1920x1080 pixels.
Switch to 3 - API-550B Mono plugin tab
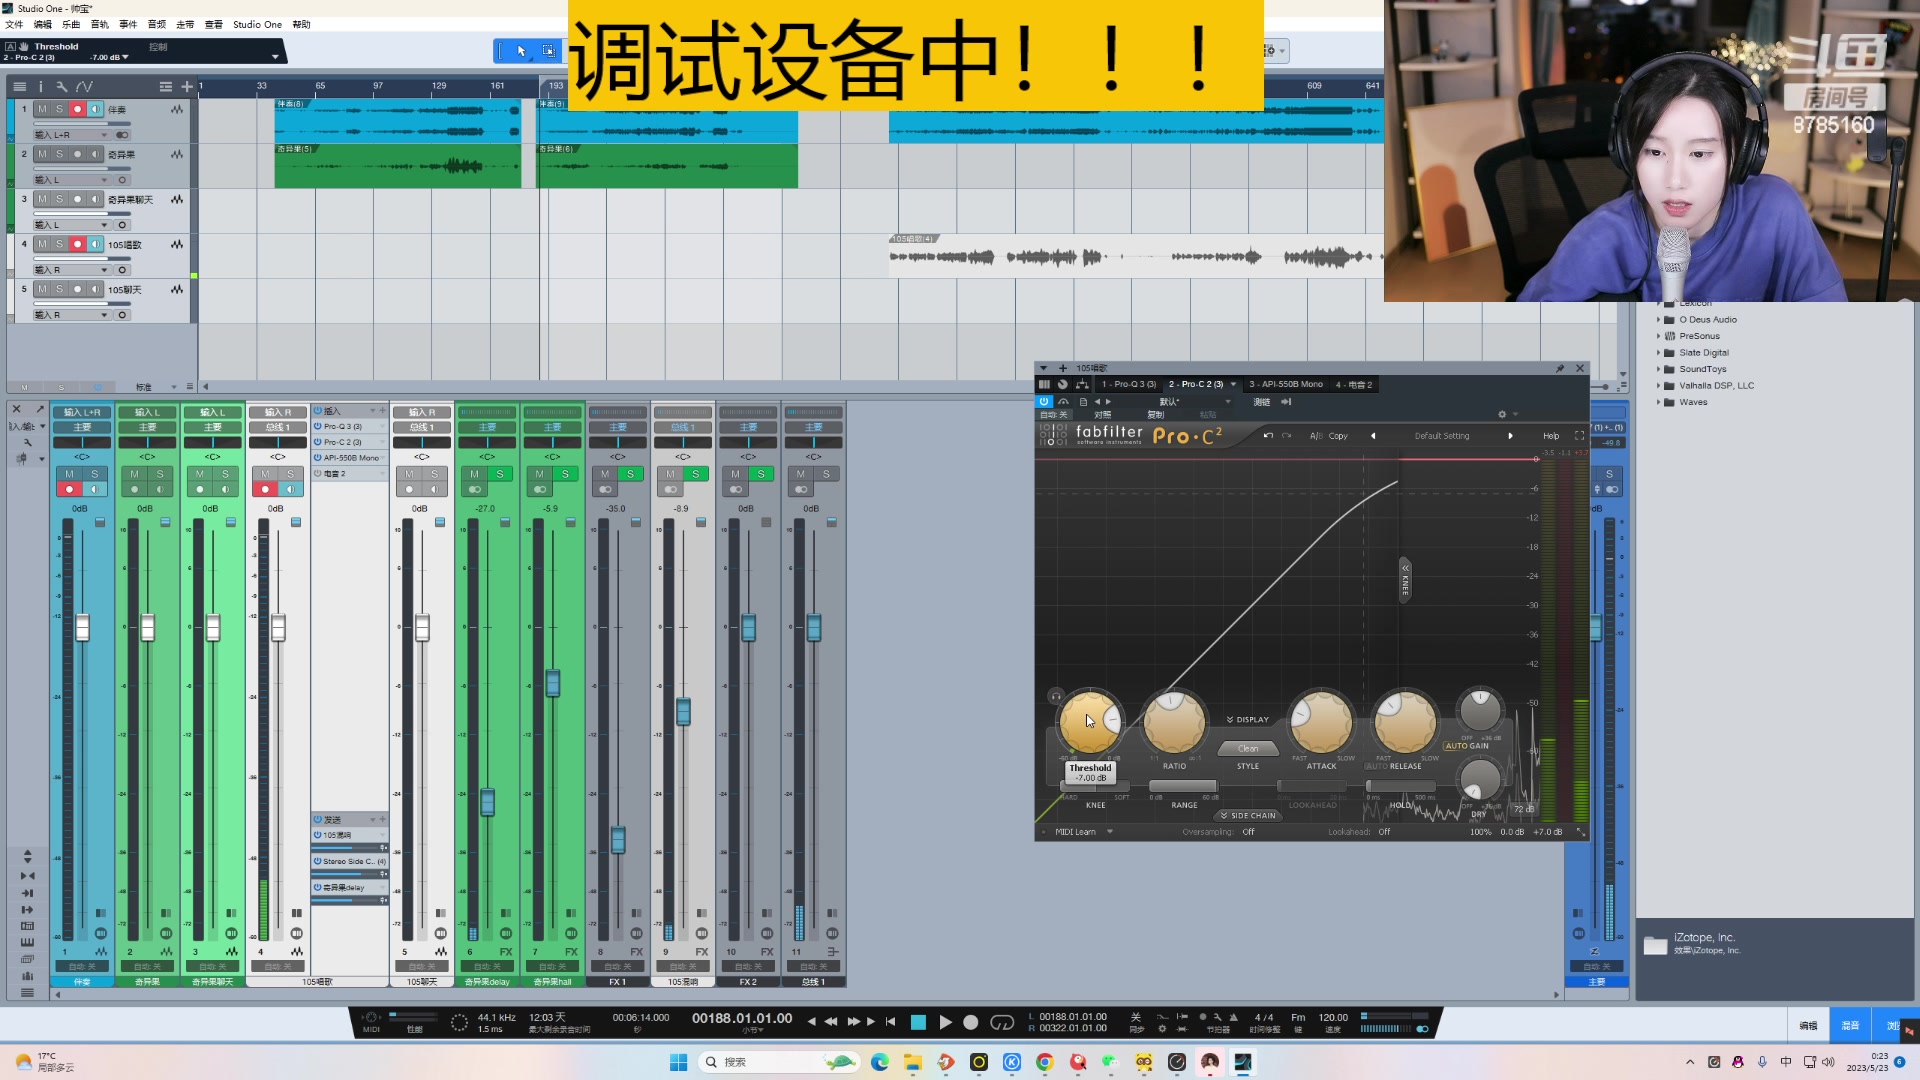(1285, 384)
